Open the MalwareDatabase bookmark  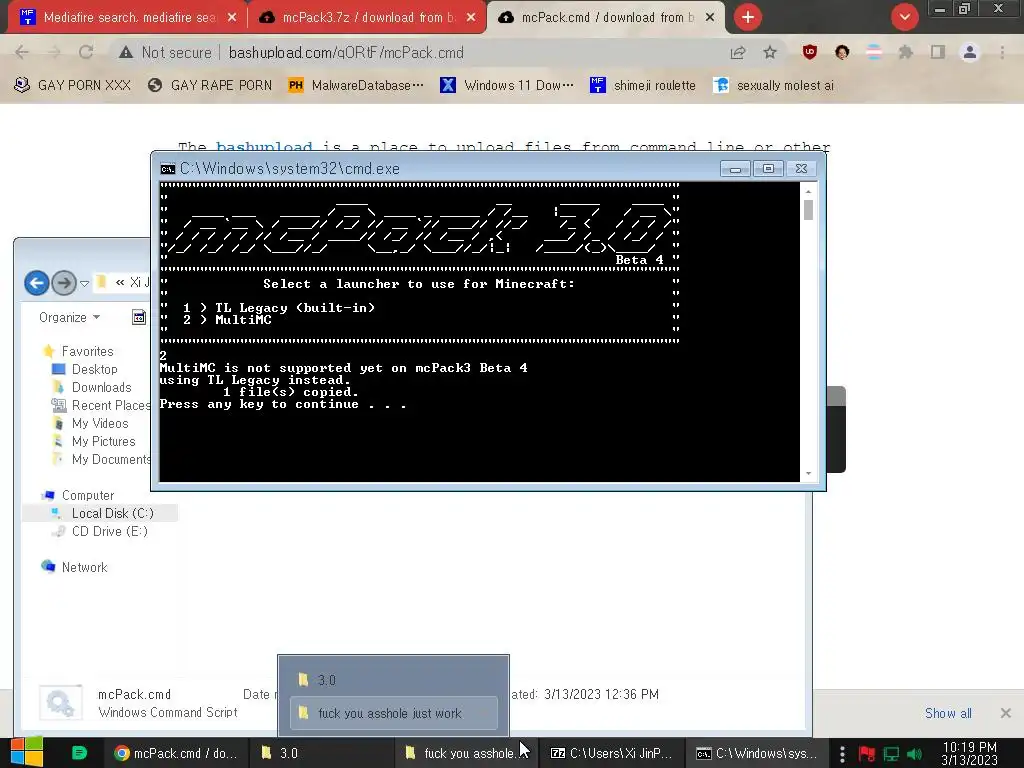coord(356,85)
